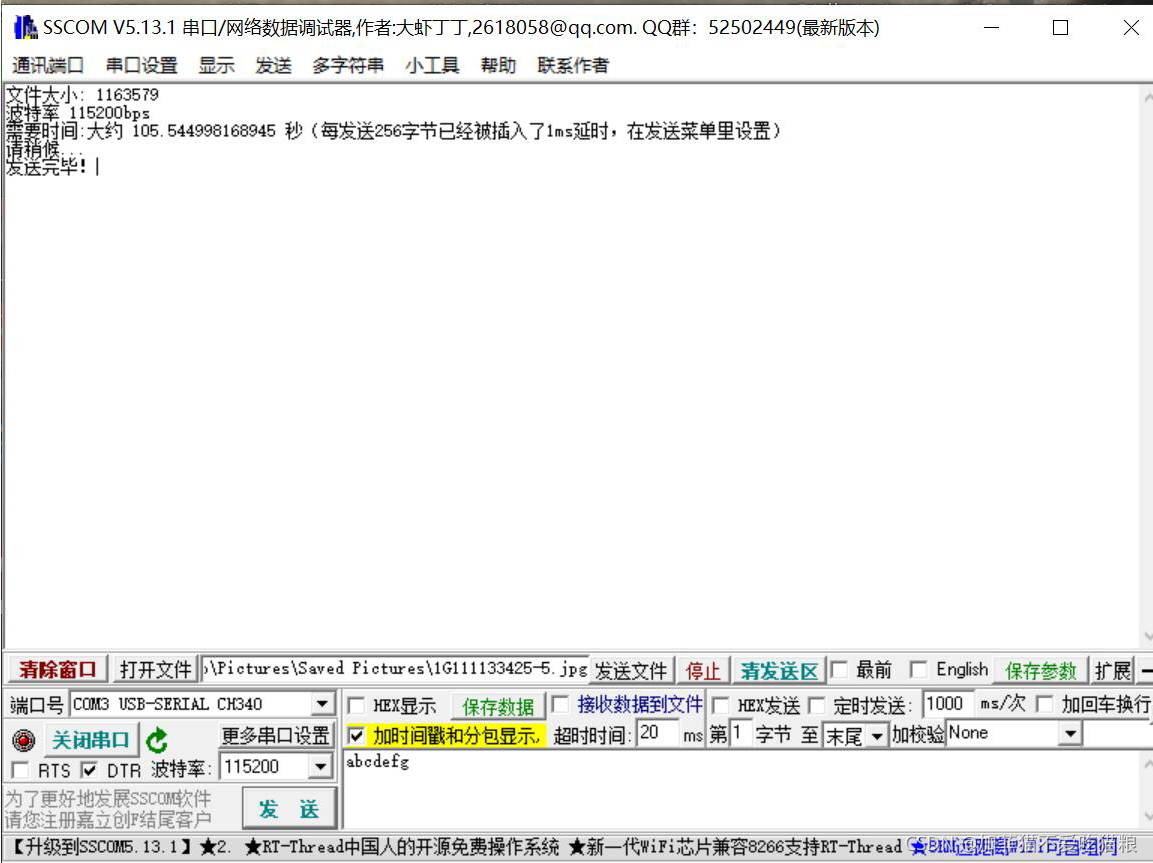The width and height of the screenshot is (1153, 863).
Task: Enable the HEX显示 checkbox
Action: pyautogui.click(x=356, y=706)
